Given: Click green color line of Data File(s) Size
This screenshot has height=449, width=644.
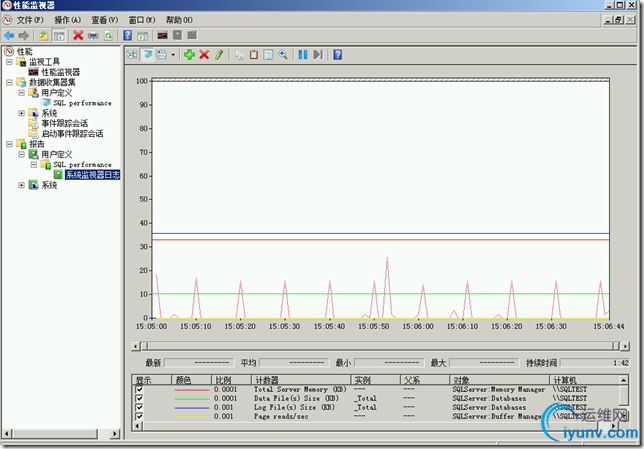Looking at the screenshot, I should tap(192, 398).
